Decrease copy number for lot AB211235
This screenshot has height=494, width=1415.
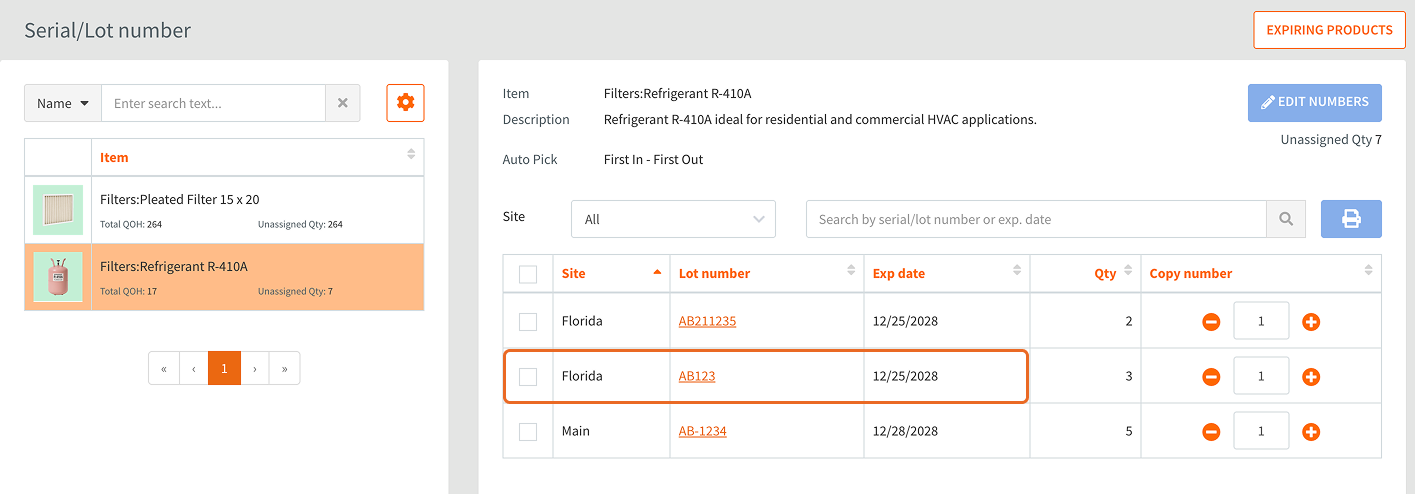point(1211,322)
